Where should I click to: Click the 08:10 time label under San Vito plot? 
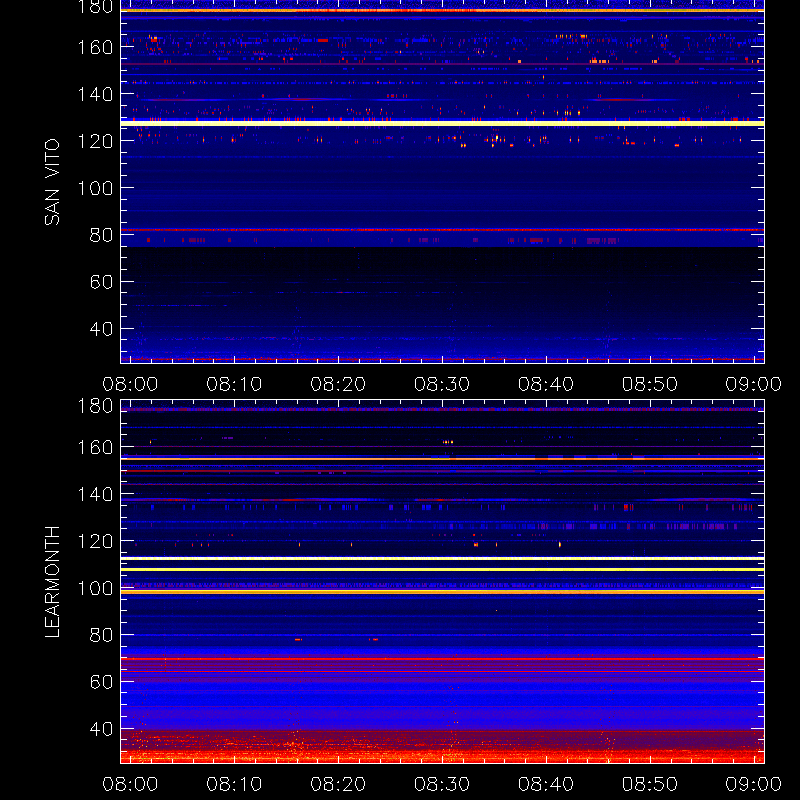coord(234,384)
